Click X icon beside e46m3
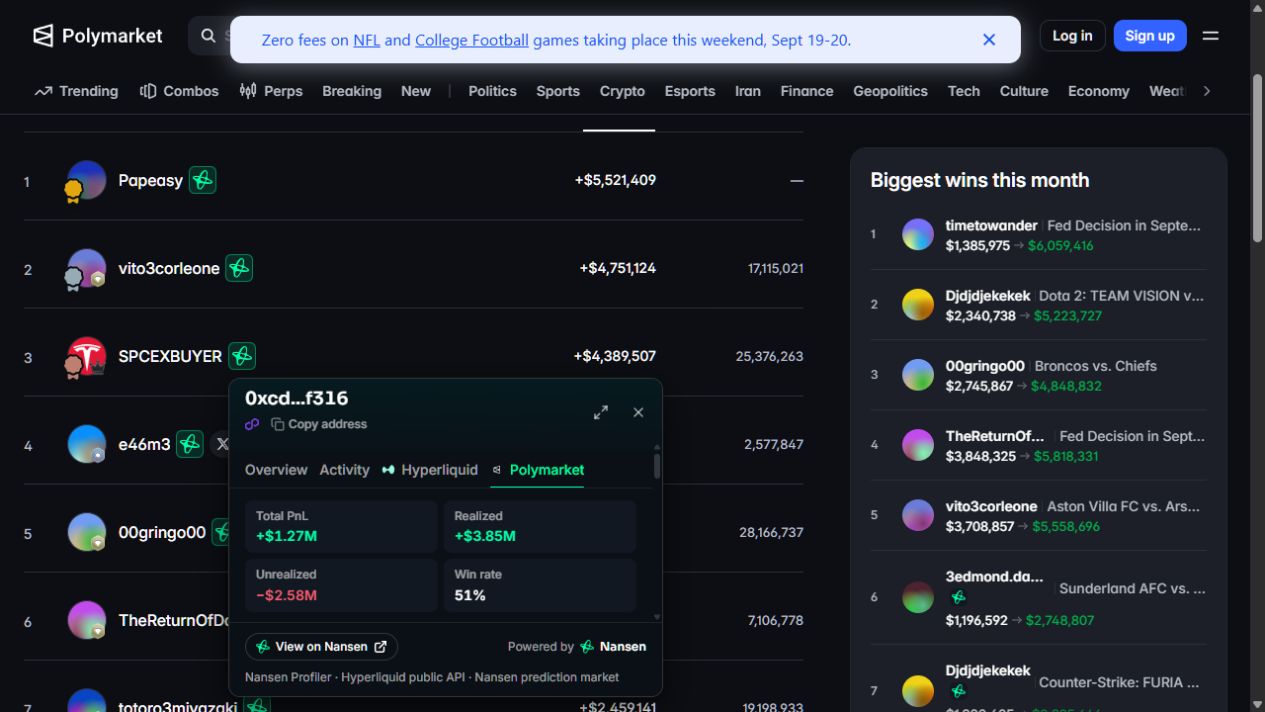The height and width of the screenshot is (712, 1265). (x=222, y=444)
